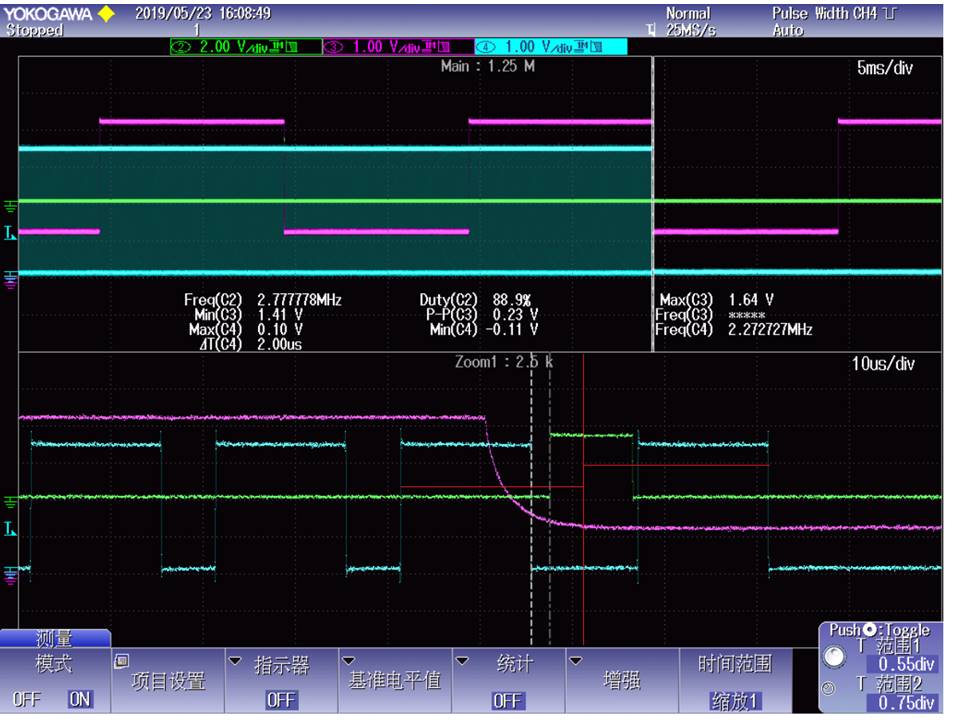
Task: Click the Push toggle knob symbol
Action: [869, 629]
